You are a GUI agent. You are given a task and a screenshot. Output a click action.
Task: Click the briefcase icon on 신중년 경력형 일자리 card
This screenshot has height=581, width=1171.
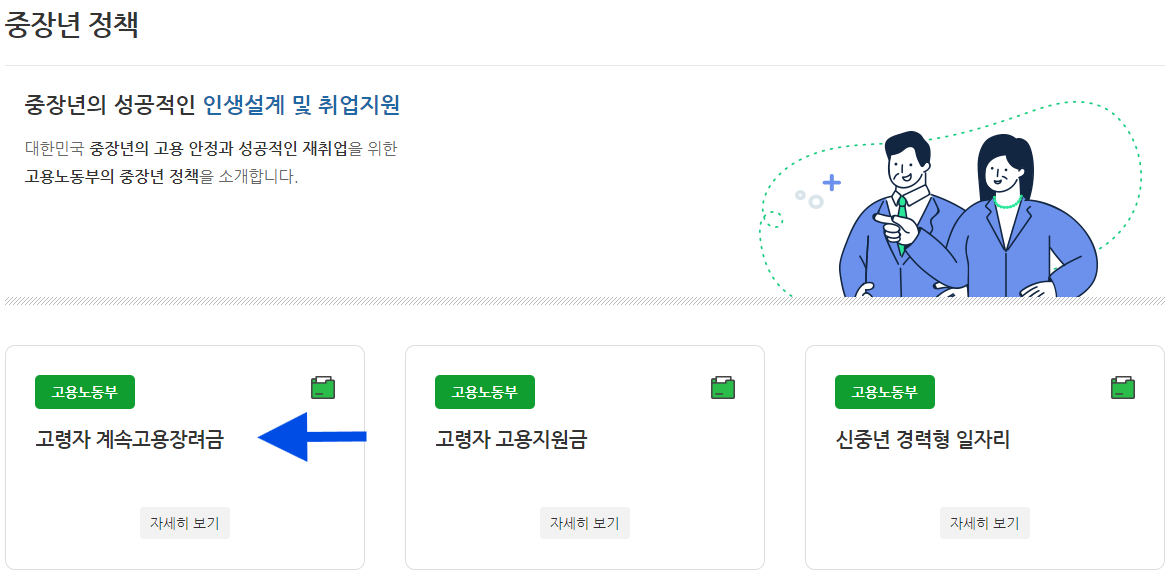click(1123, 387)
